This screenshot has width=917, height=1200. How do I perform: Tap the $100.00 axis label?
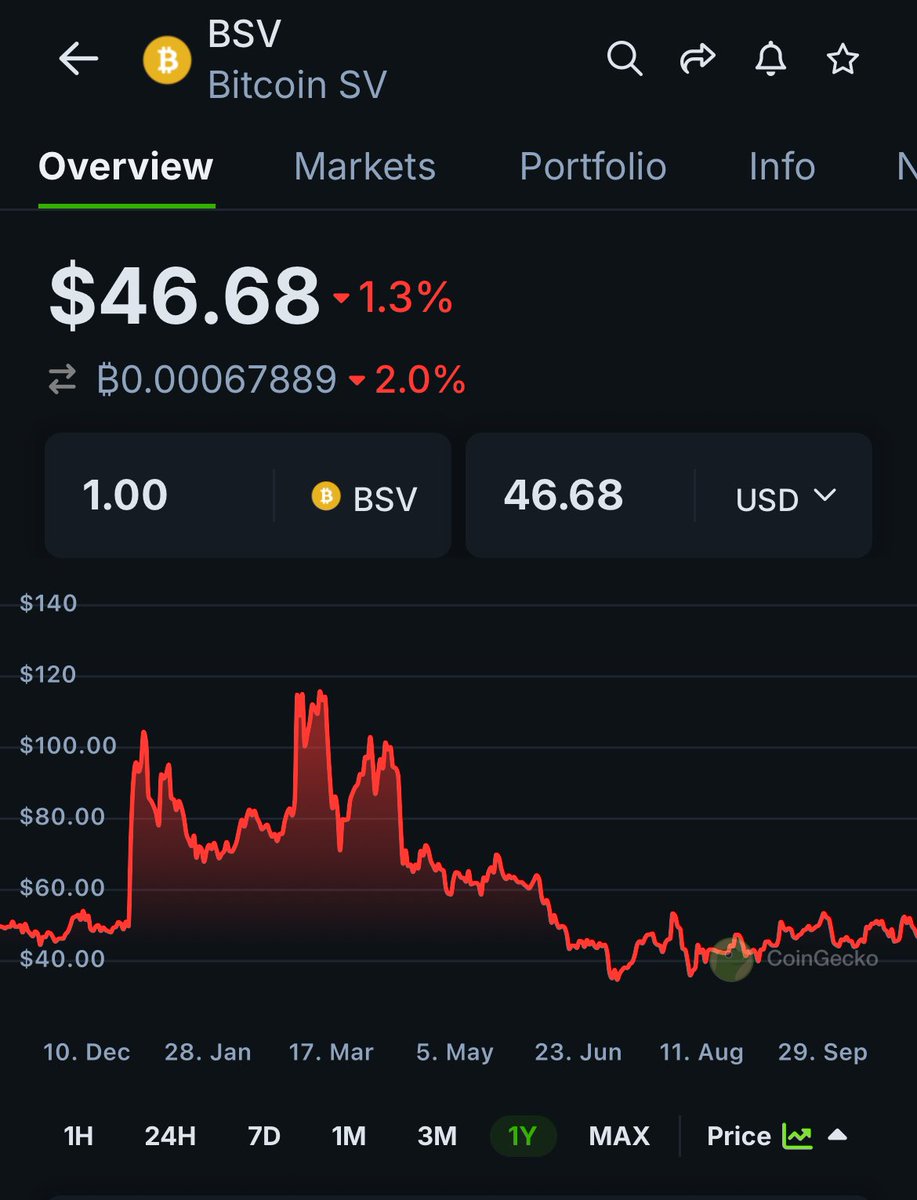pos(68,746)
